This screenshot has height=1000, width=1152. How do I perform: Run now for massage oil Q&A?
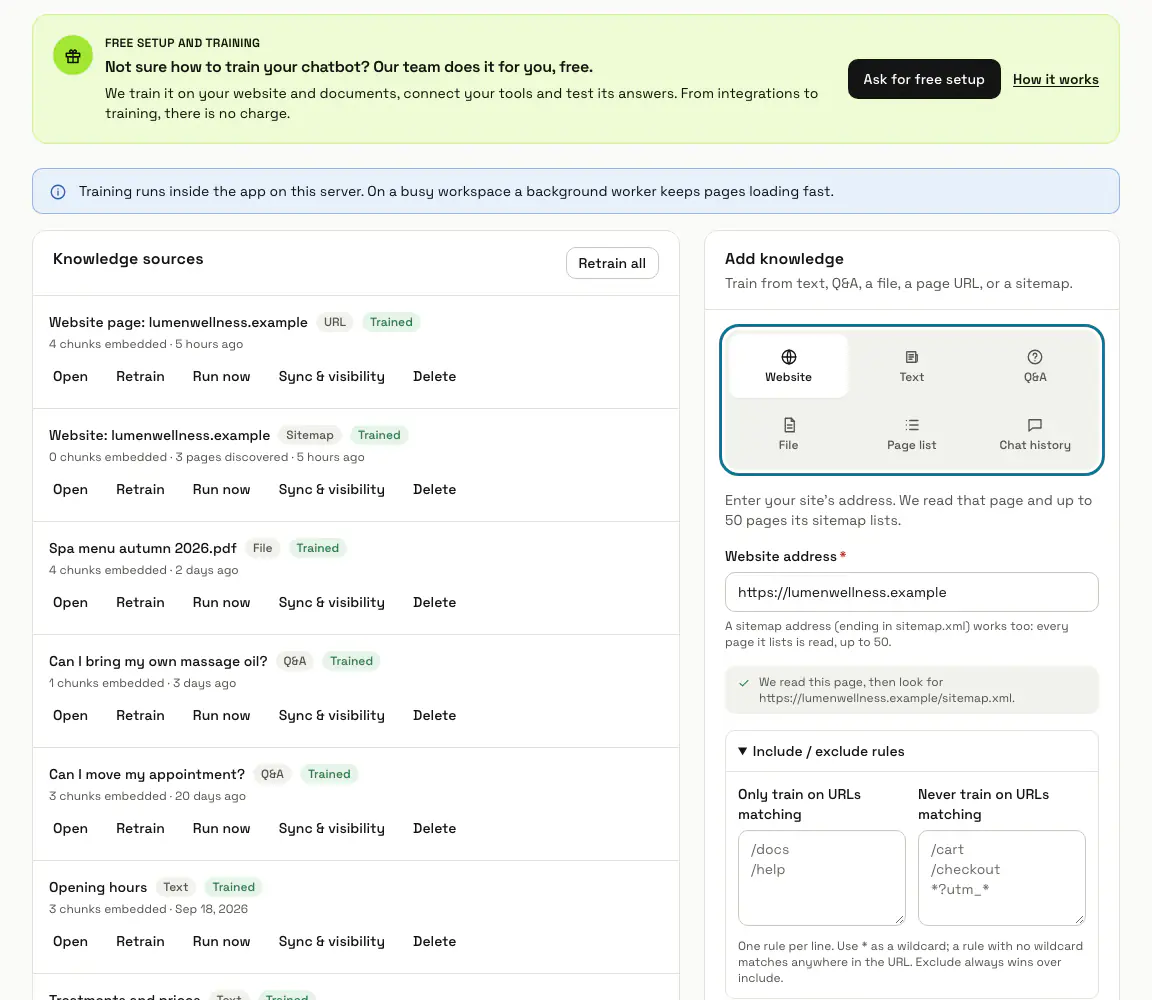(x=221, y=716)
